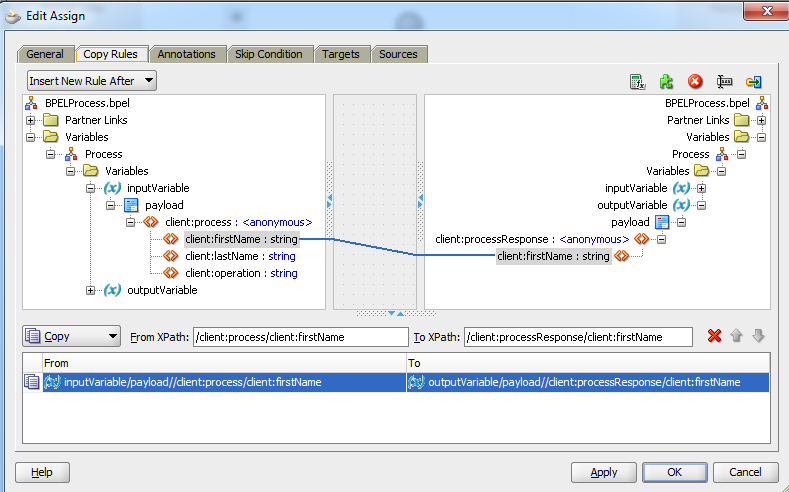Expand outputVariable in the left tree

91,290
